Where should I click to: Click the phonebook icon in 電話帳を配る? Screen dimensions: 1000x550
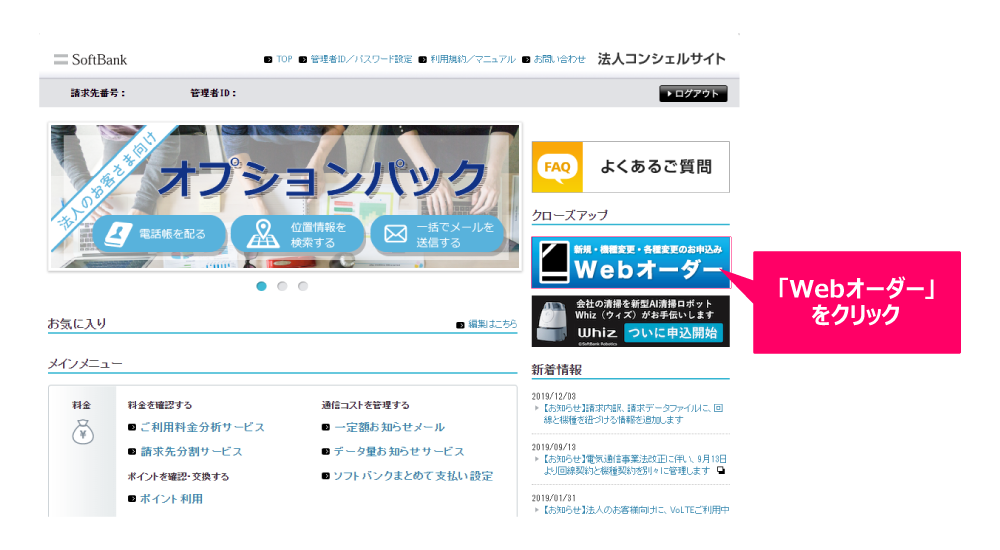118,234
